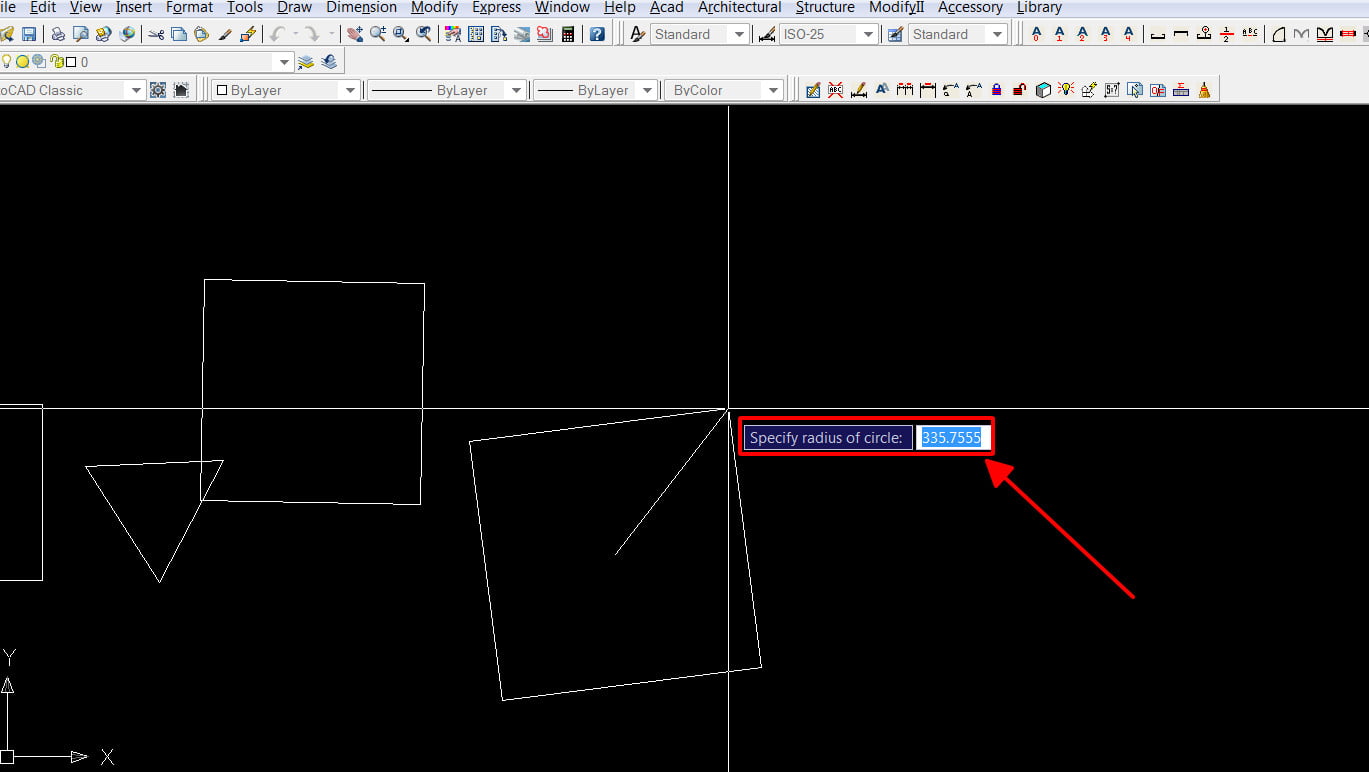
Task: Click the text height A2 icon
Action: tap(1082, 34)
